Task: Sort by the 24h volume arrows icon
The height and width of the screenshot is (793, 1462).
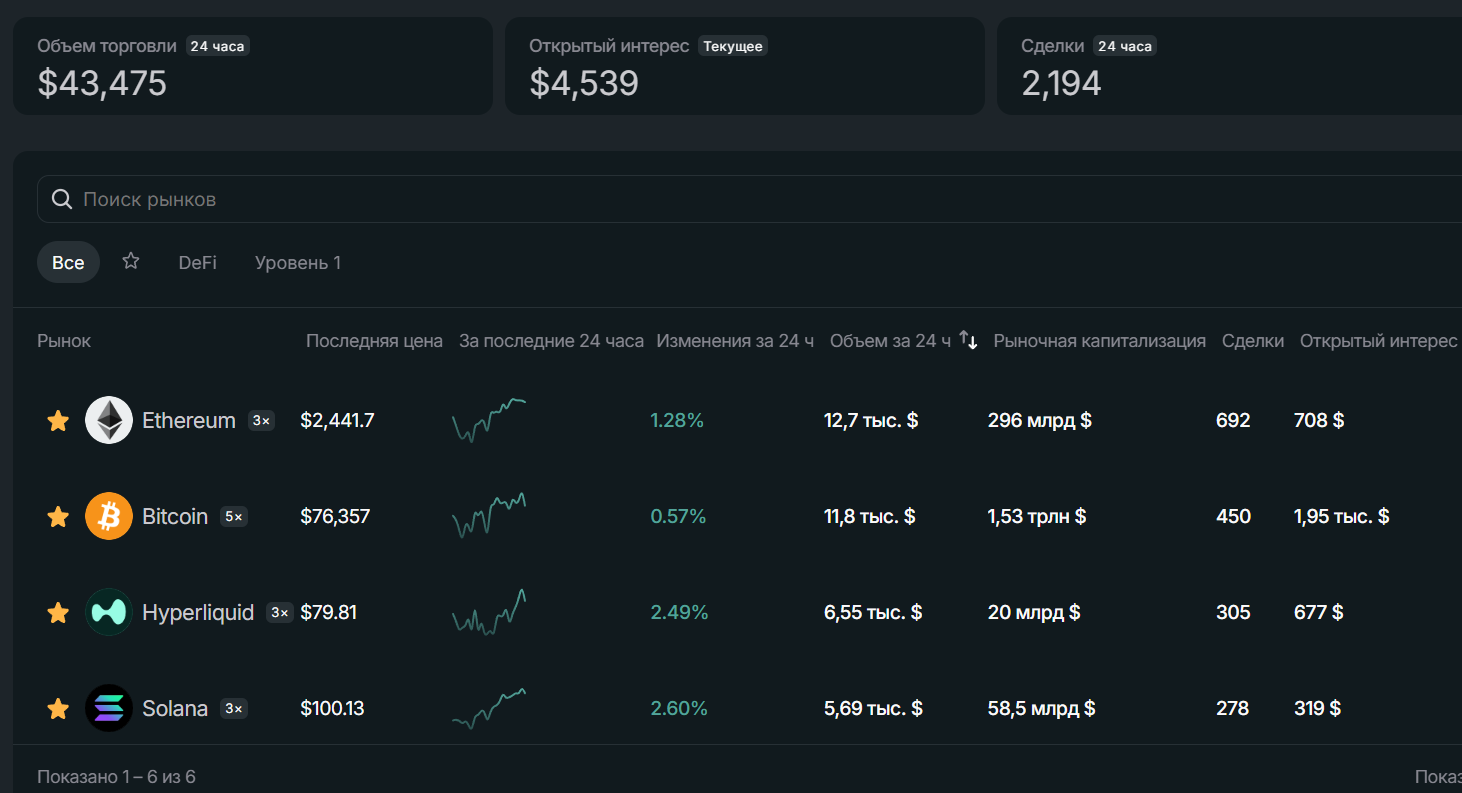Action: point(968,340)
